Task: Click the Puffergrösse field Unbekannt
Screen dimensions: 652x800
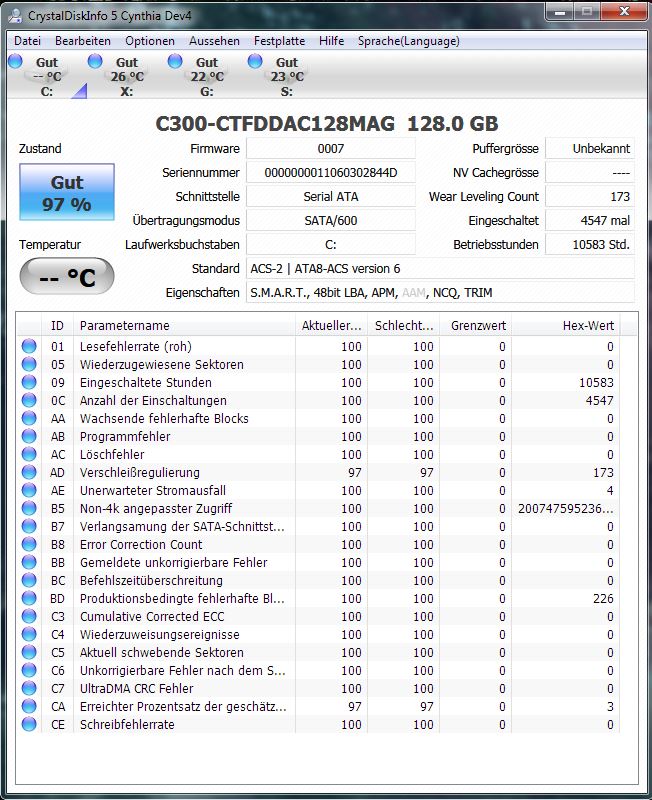Action: (x=590, y=148)
